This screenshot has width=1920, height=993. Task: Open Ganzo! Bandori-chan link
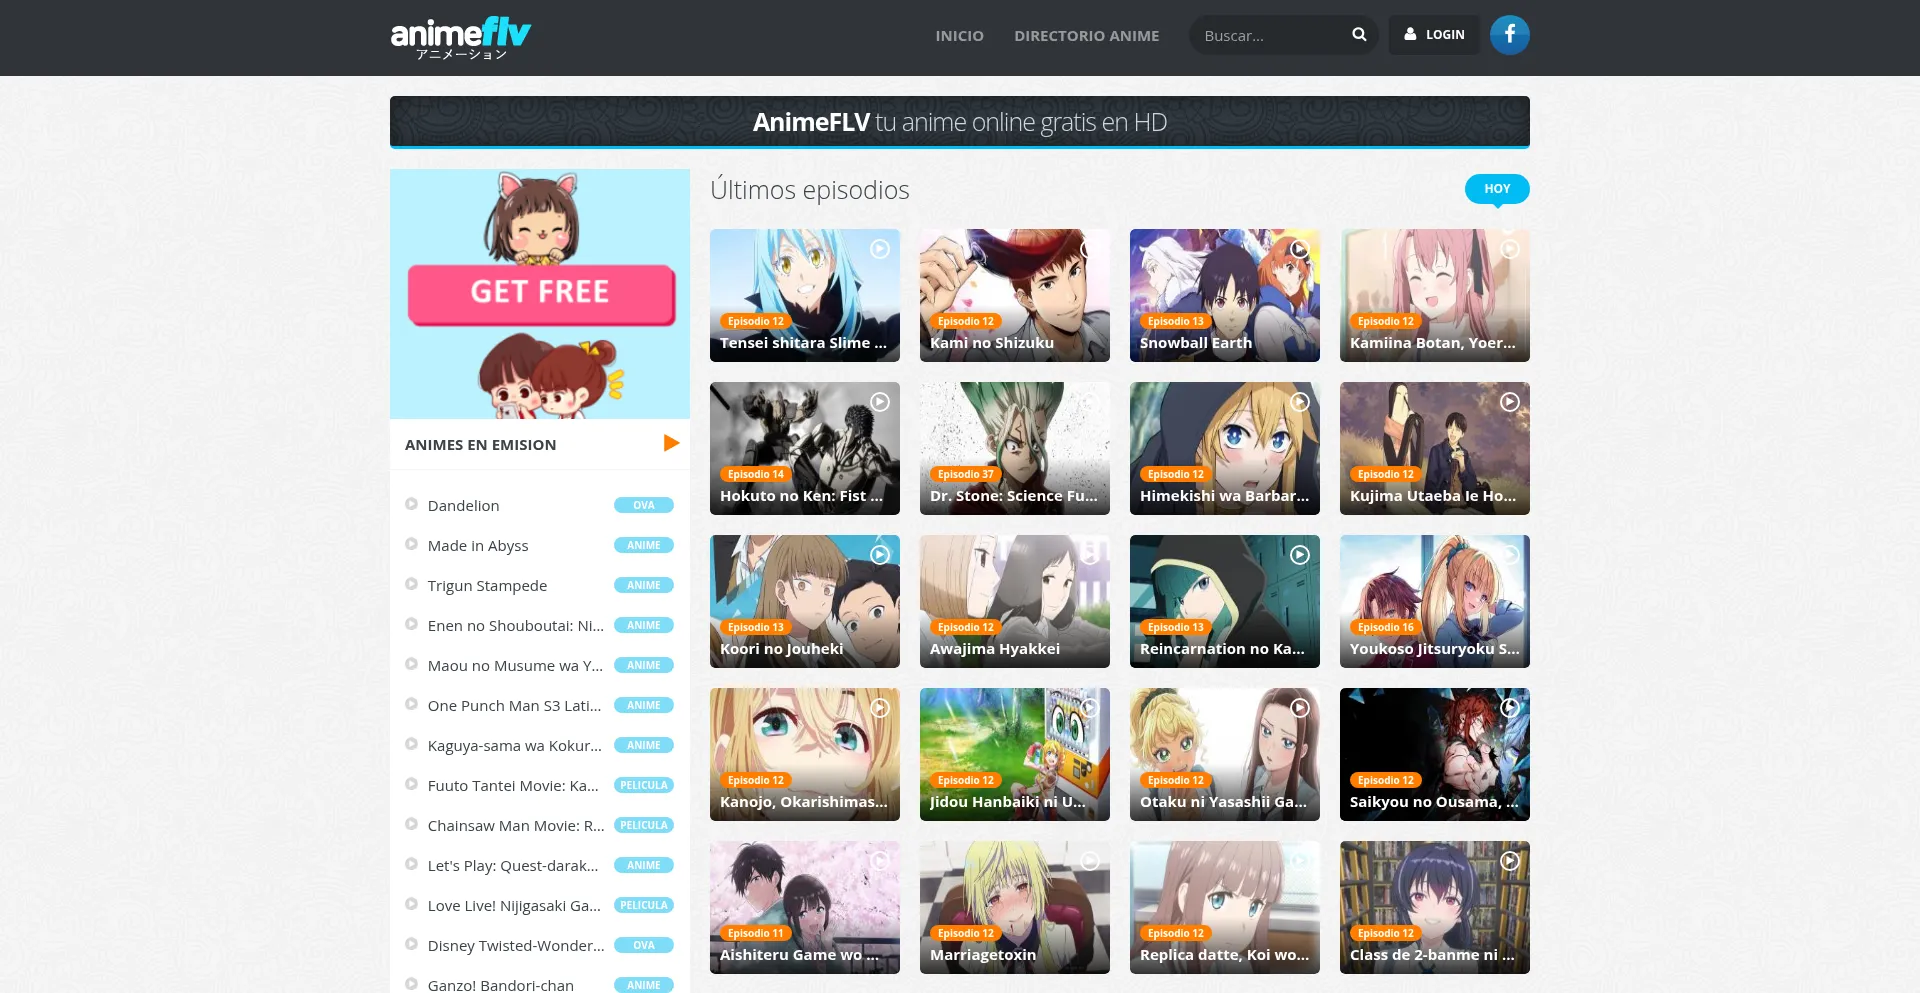[501, 985]
